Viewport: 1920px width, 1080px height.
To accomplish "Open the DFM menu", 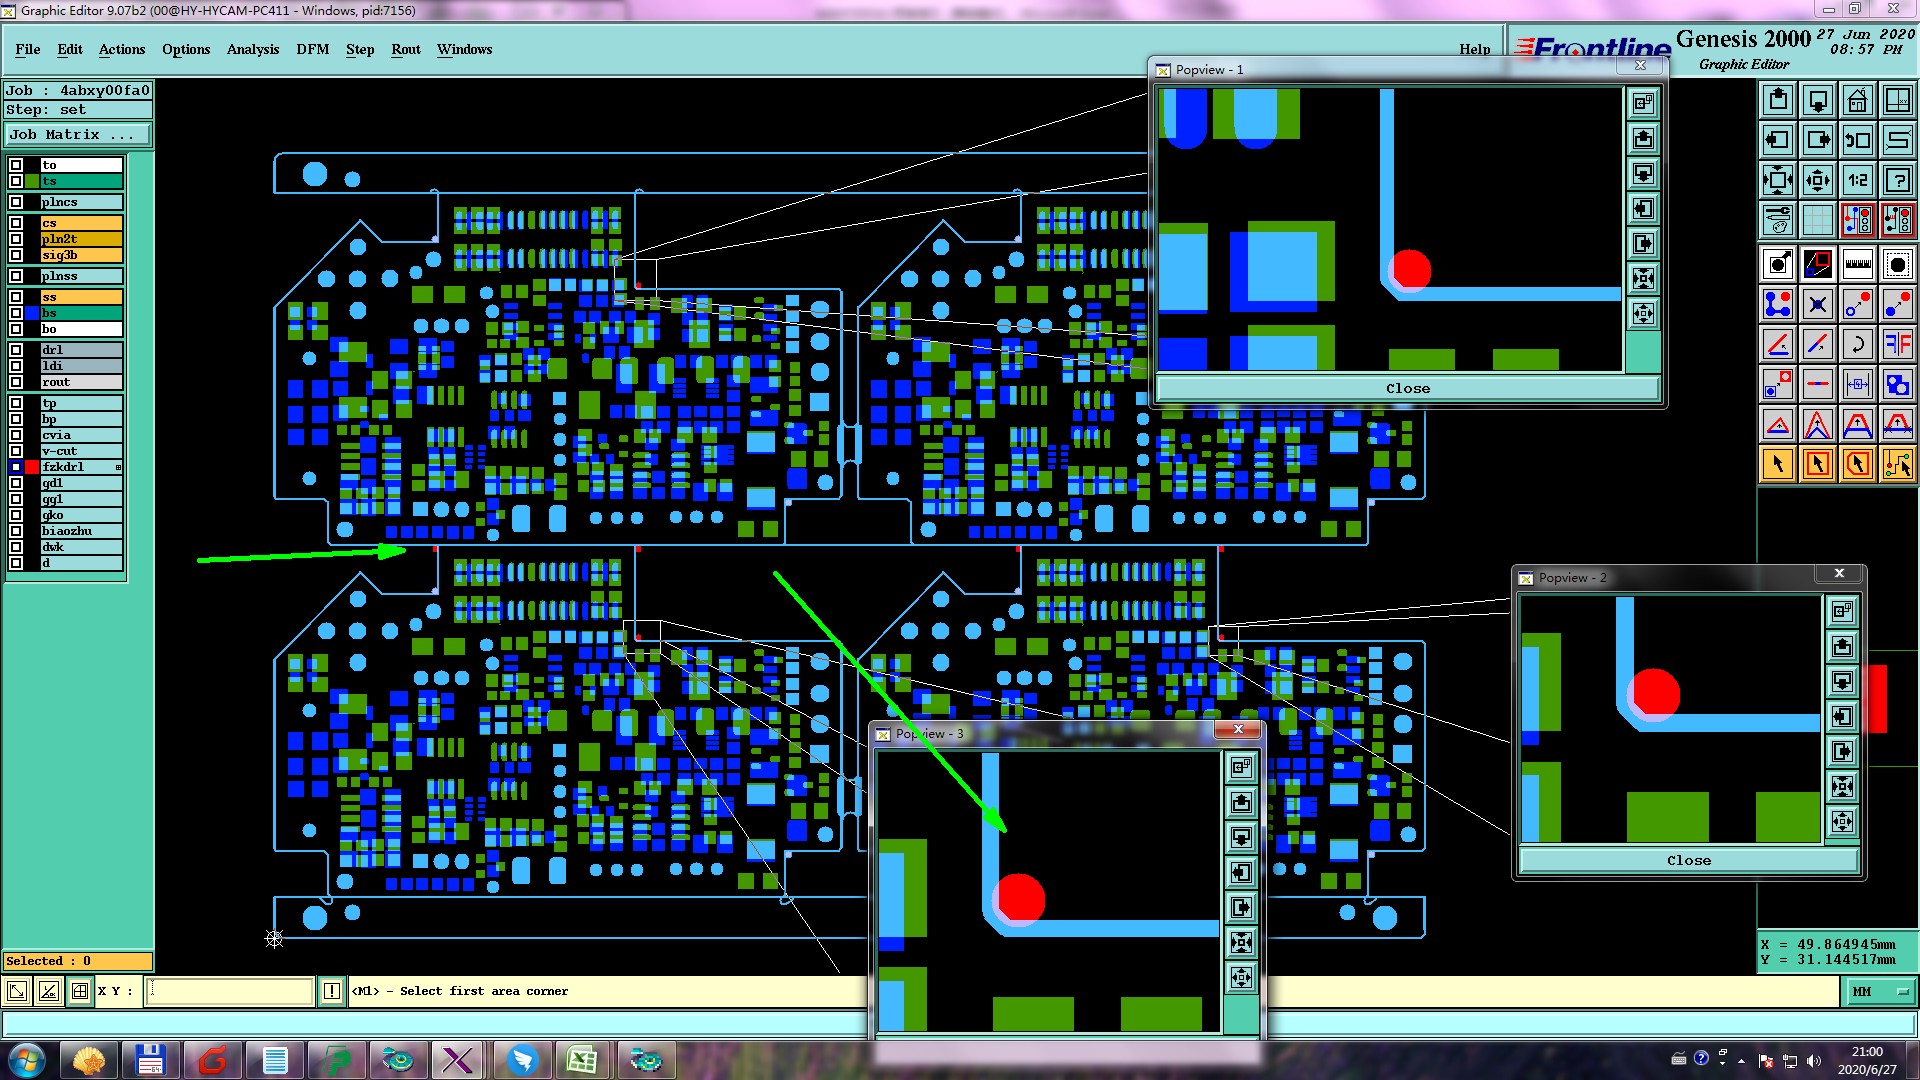I will 312,49.
